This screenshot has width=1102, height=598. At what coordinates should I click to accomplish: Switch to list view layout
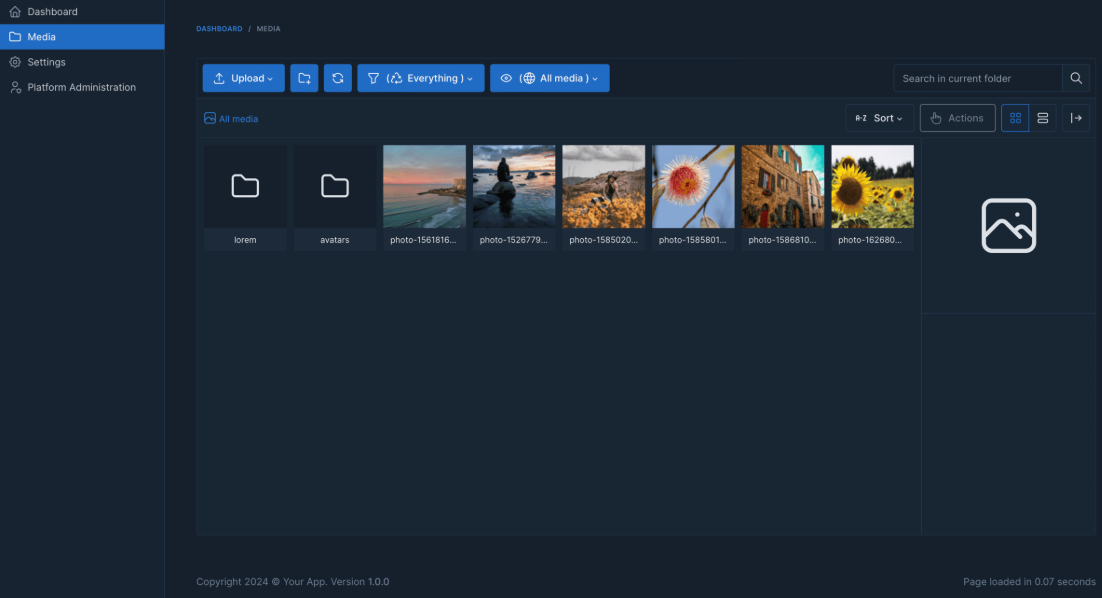[1043, 118]
